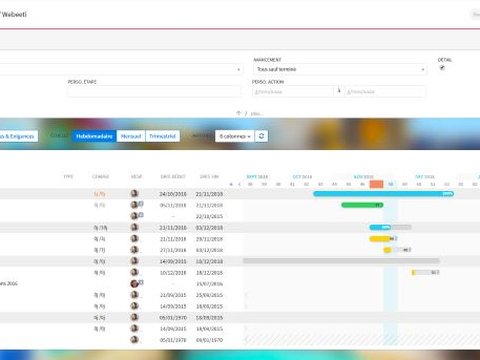Switch to Trimestriel scale
This screenshot has height=360, width=480.
(162, 136)
